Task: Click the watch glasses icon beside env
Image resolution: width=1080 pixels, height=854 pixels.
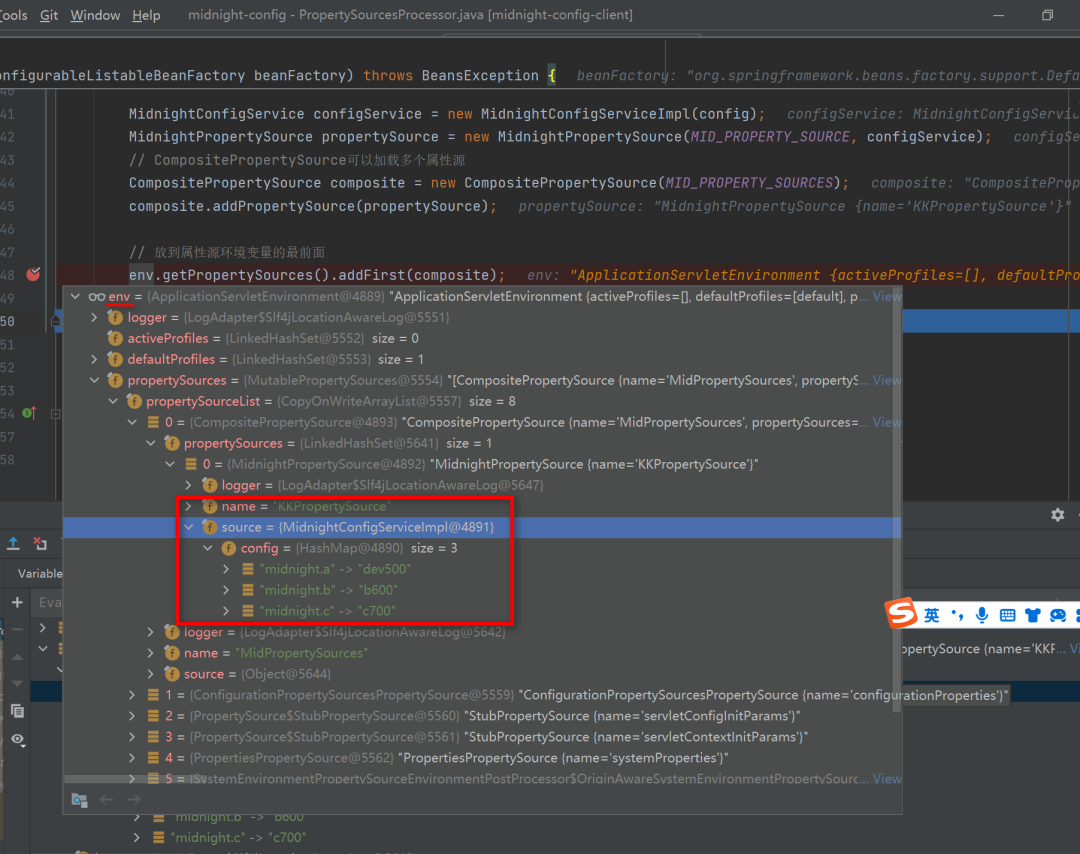Action: (96, 297)
